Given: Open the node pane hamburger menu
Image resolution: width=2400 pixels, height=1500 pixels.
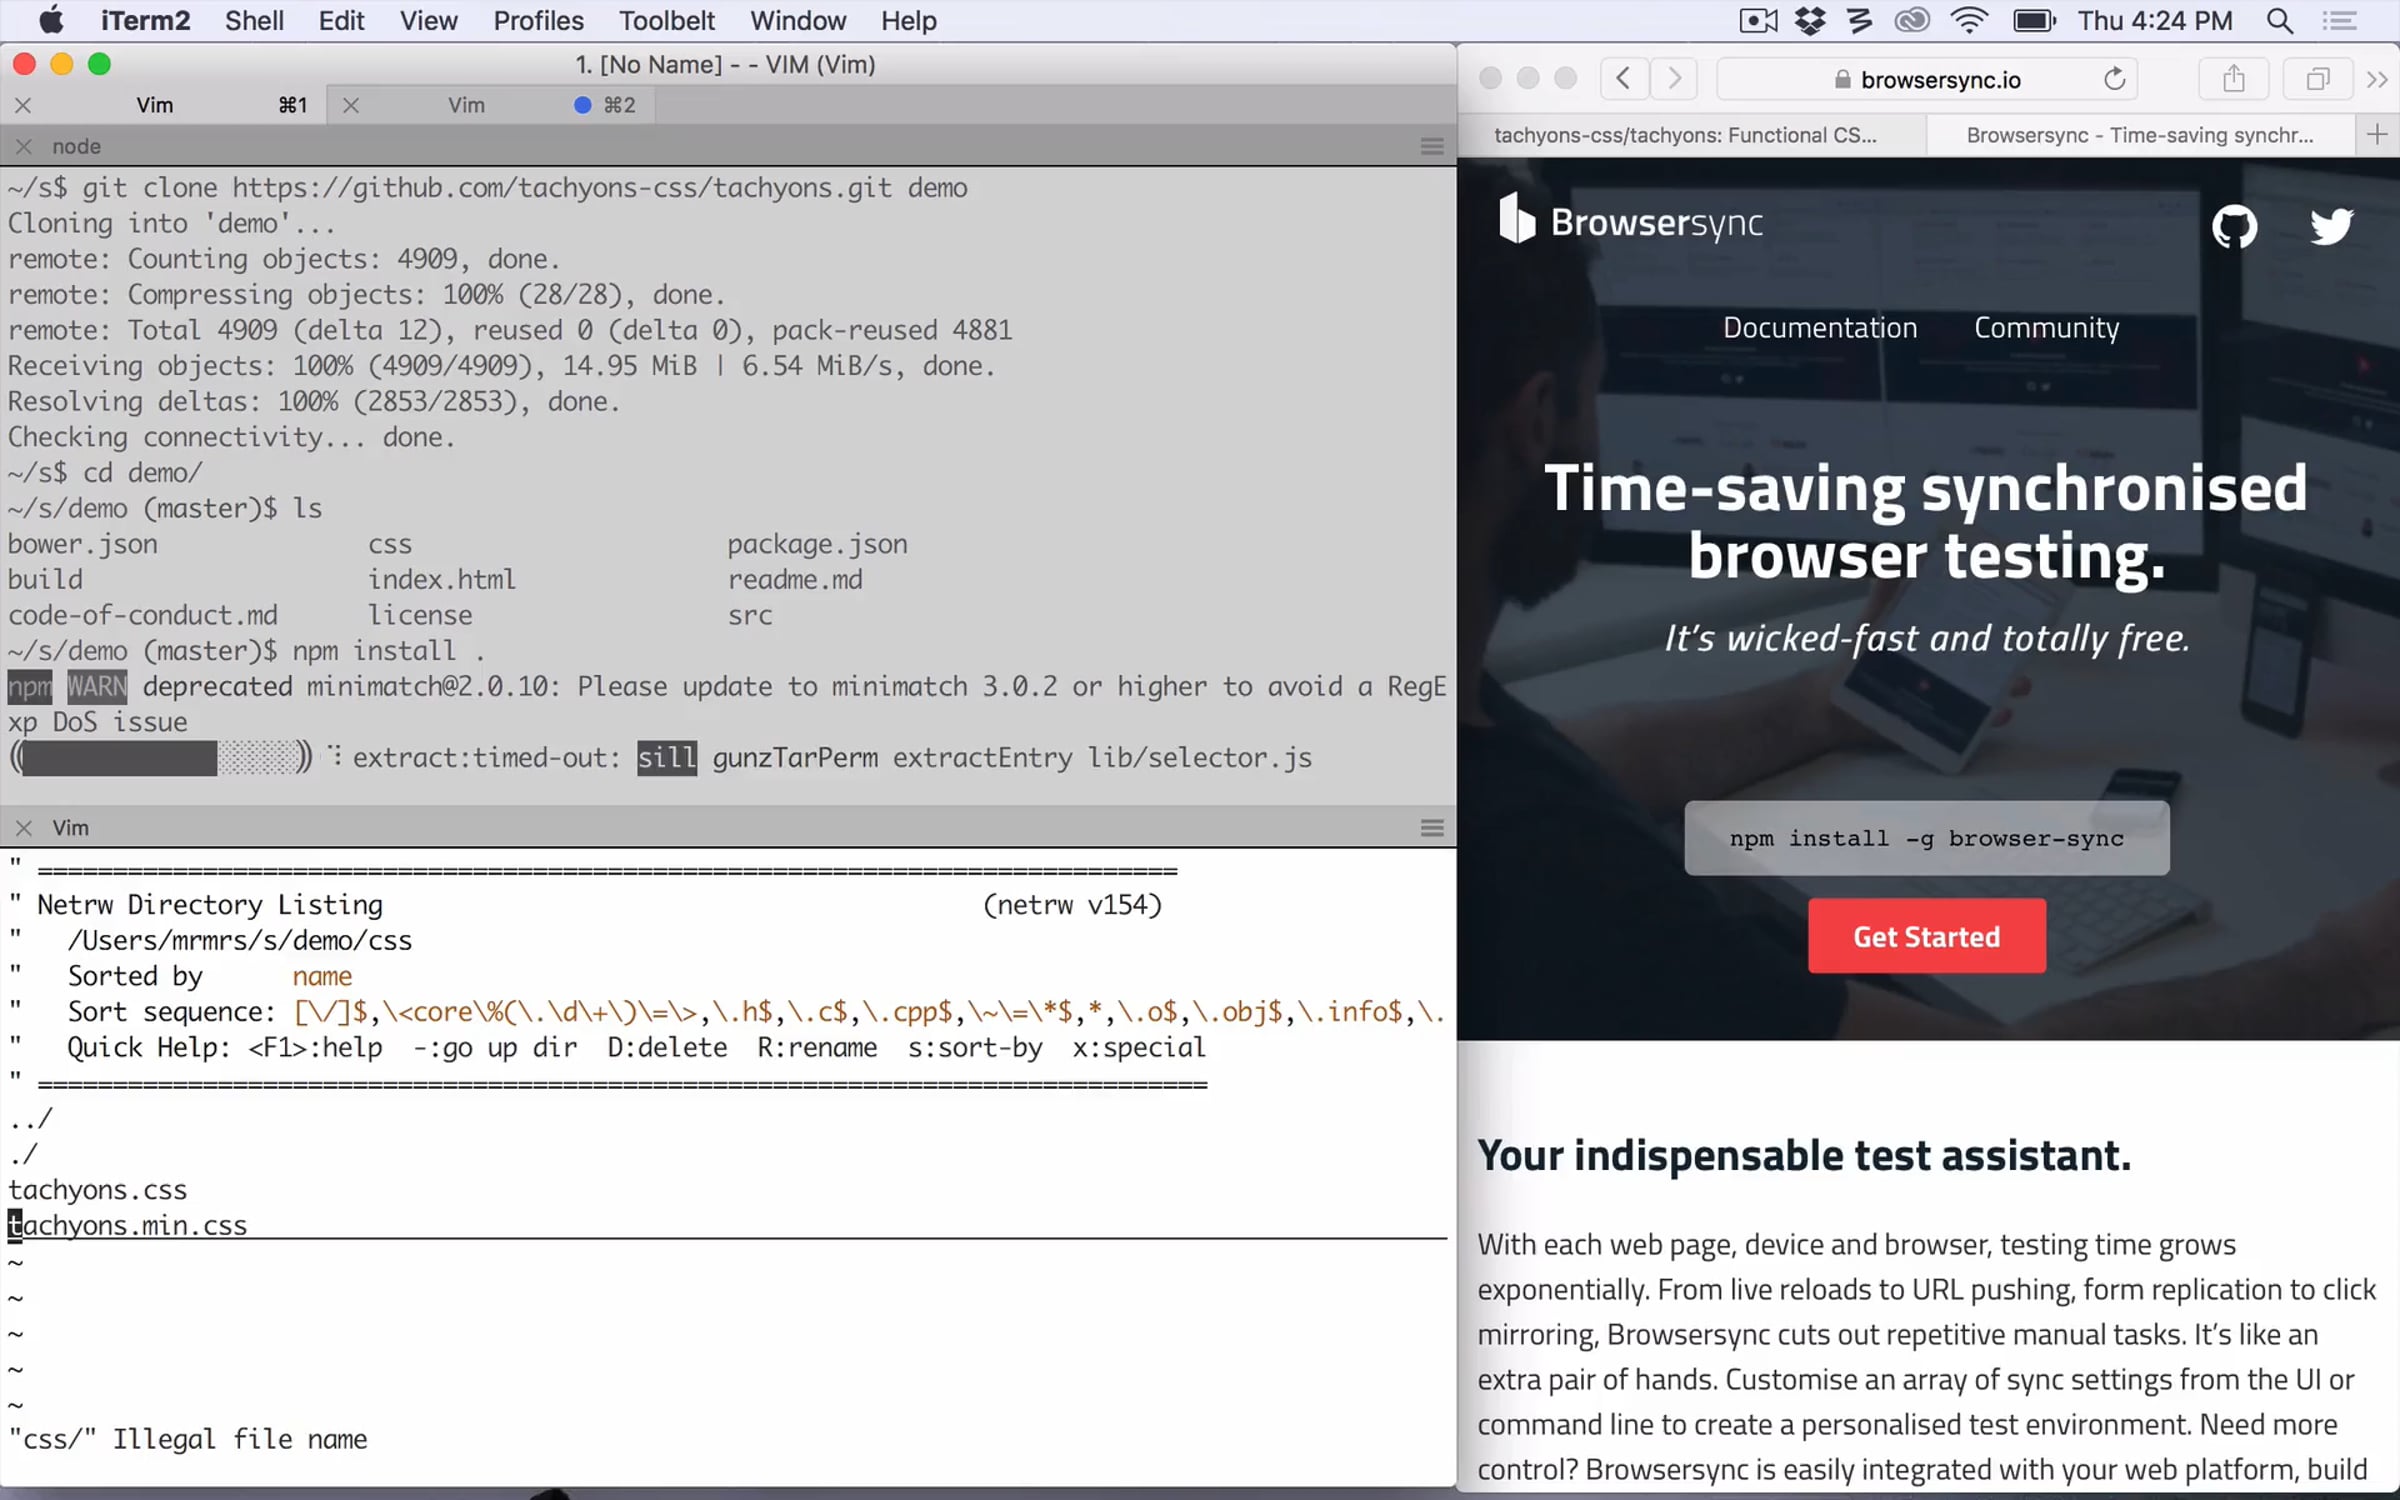Looking at the screenshot, I should click(x=1432, y=146).
